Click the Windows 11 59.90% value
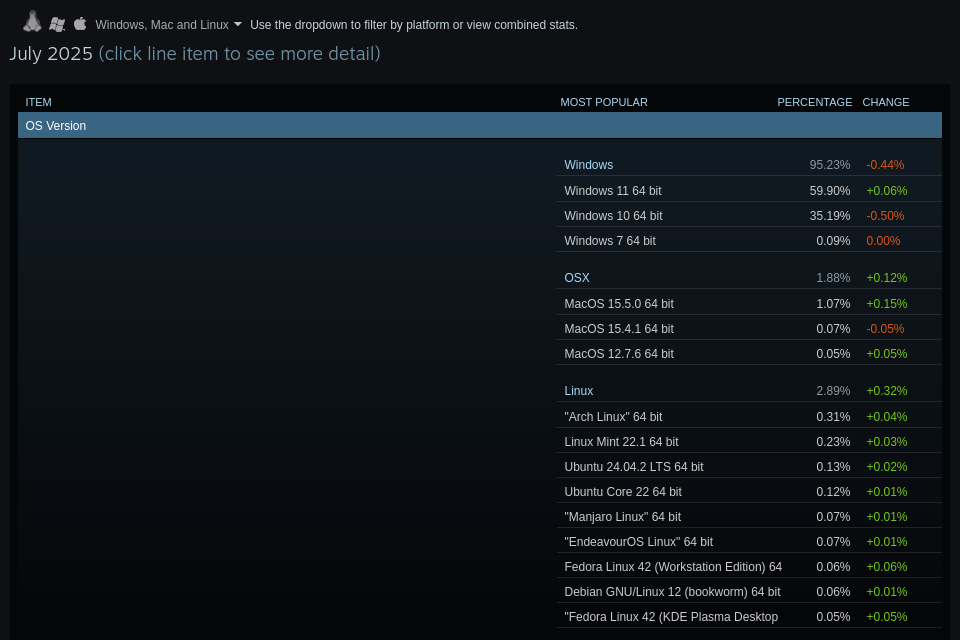 pos(830,190)
